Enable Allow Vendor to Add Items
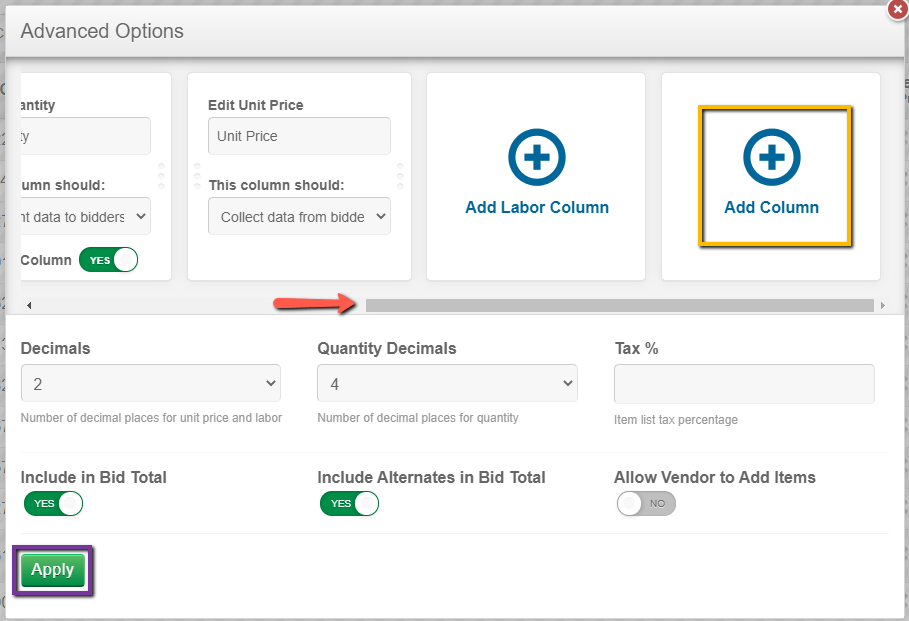The height and width of the screenshot is (621, 909). 646,504
